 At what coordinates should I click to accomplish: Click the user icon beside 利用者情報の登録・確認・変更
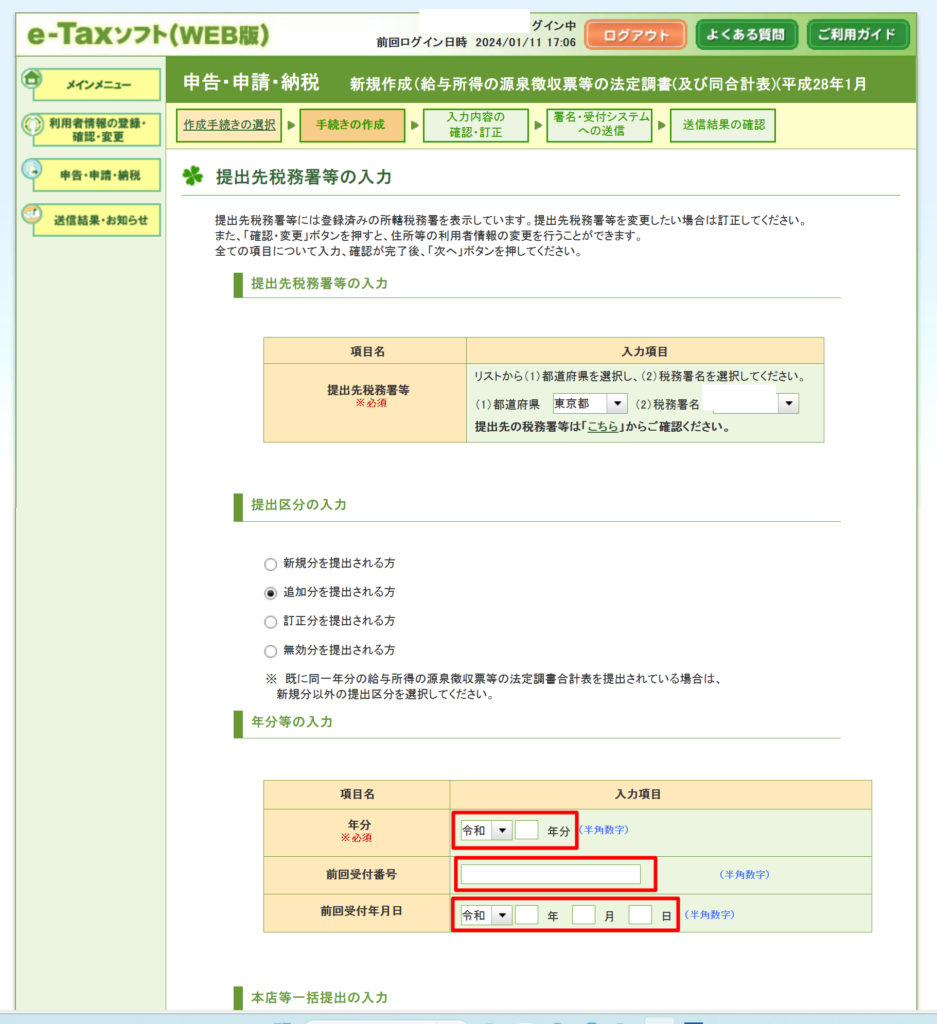point(32,125)
